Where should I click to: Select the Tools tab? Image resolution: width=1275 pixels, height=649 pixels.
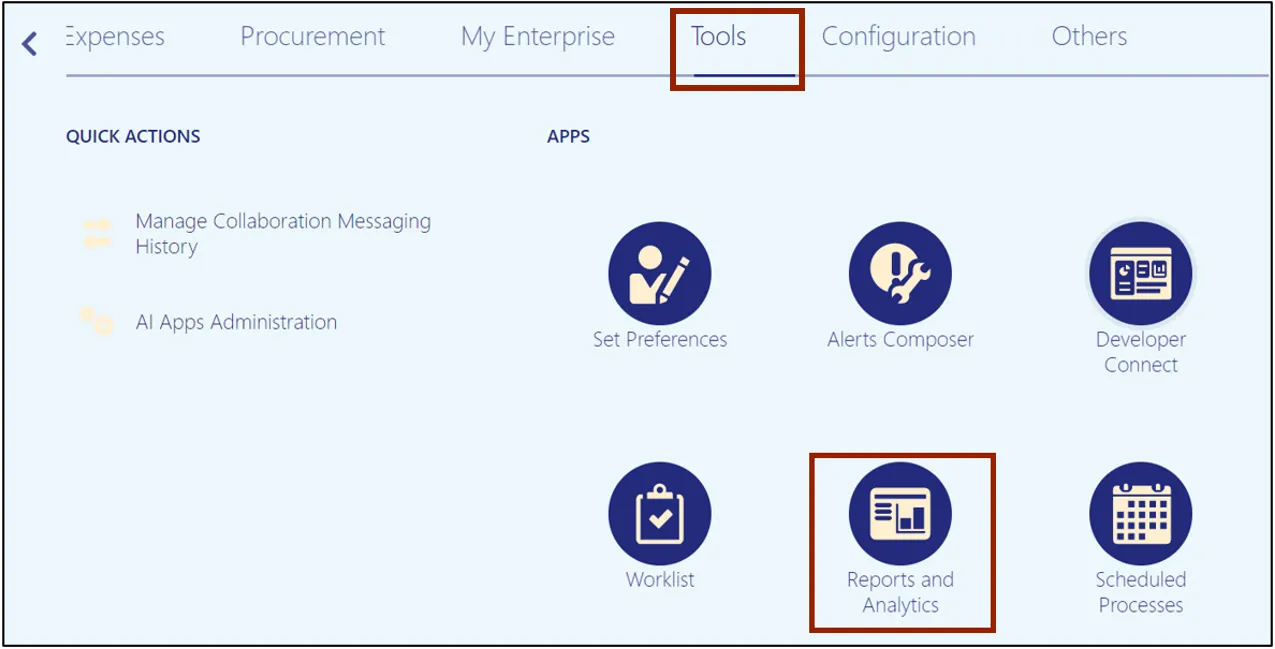(x=719, y=37)
